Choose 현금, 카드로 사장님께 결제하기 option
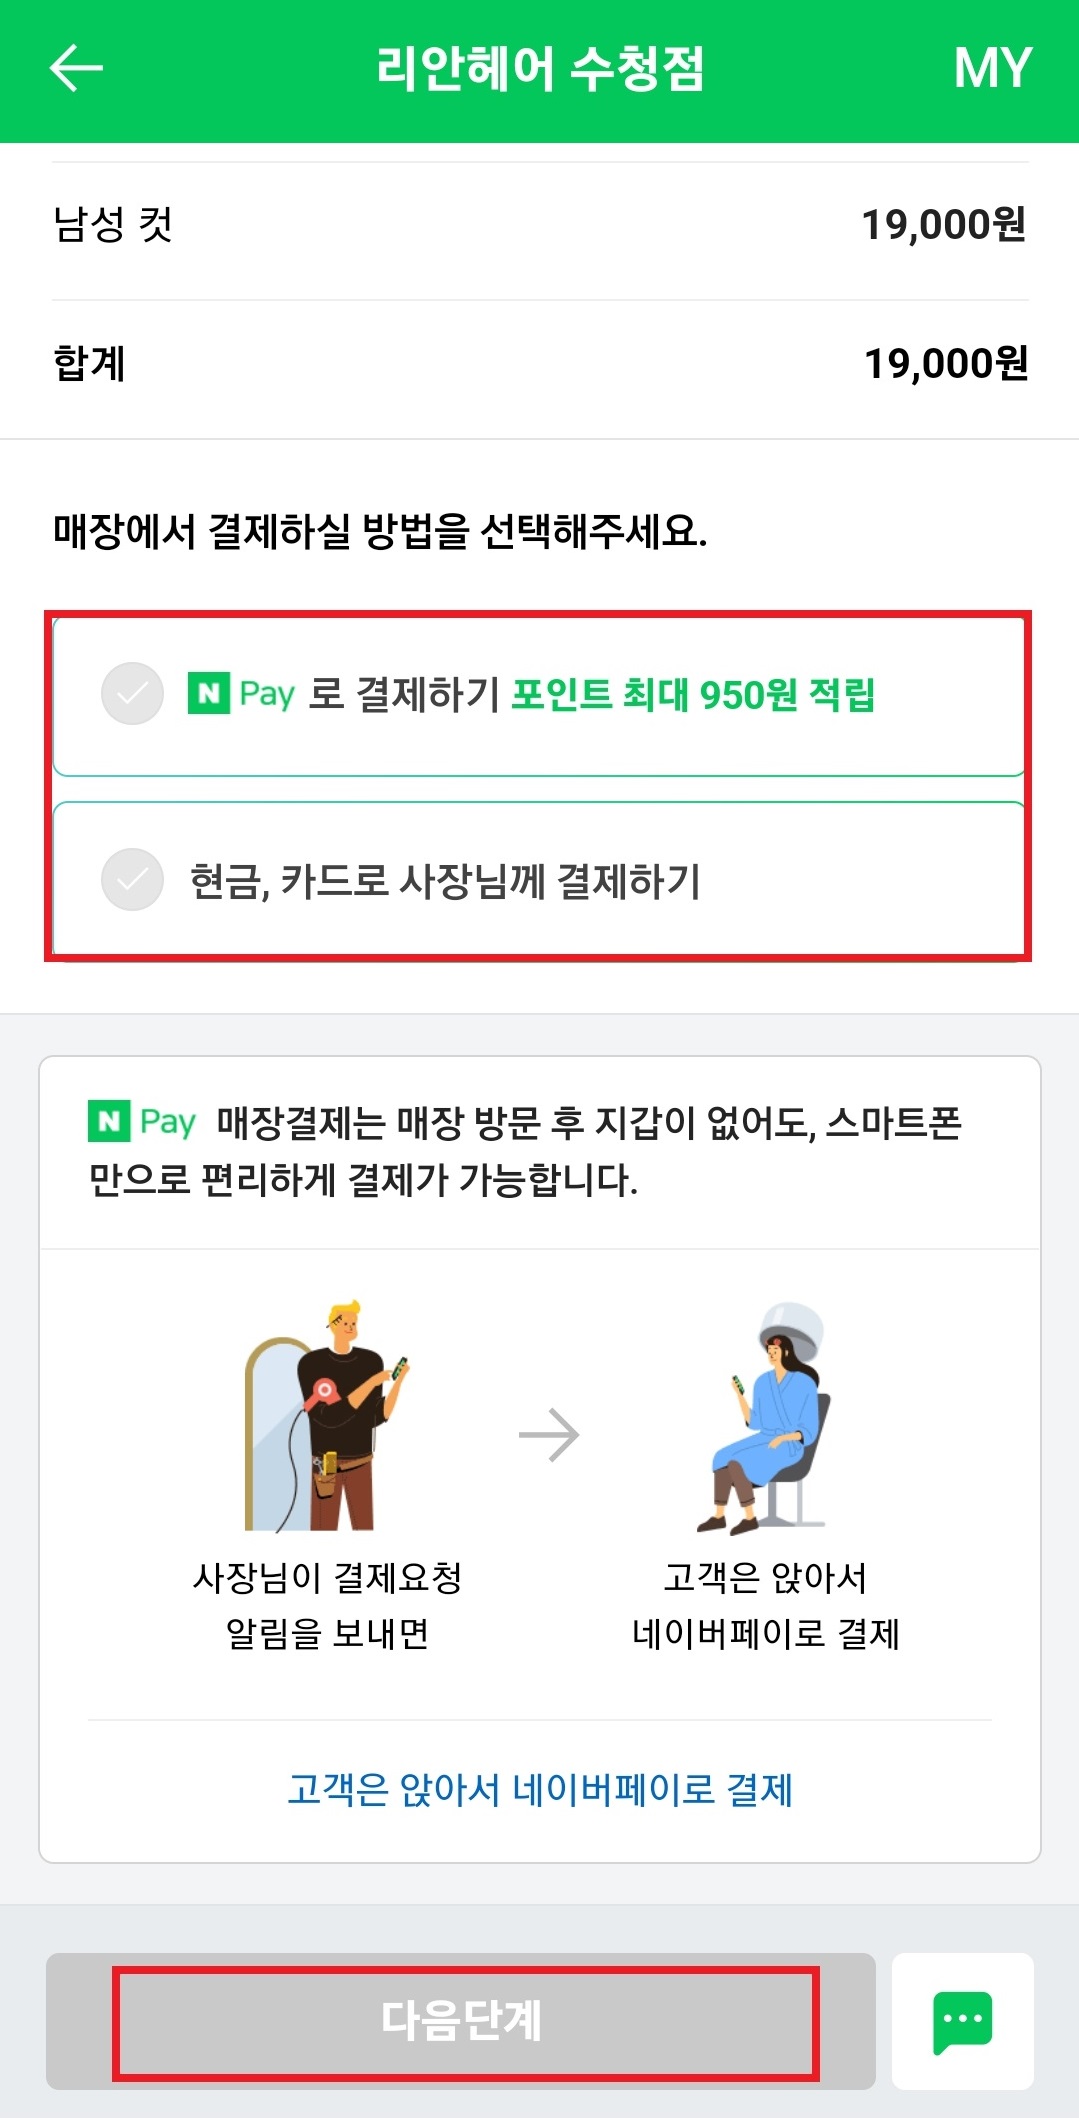The width and height of the screenshot is (1079, 2118). point(539,878)
